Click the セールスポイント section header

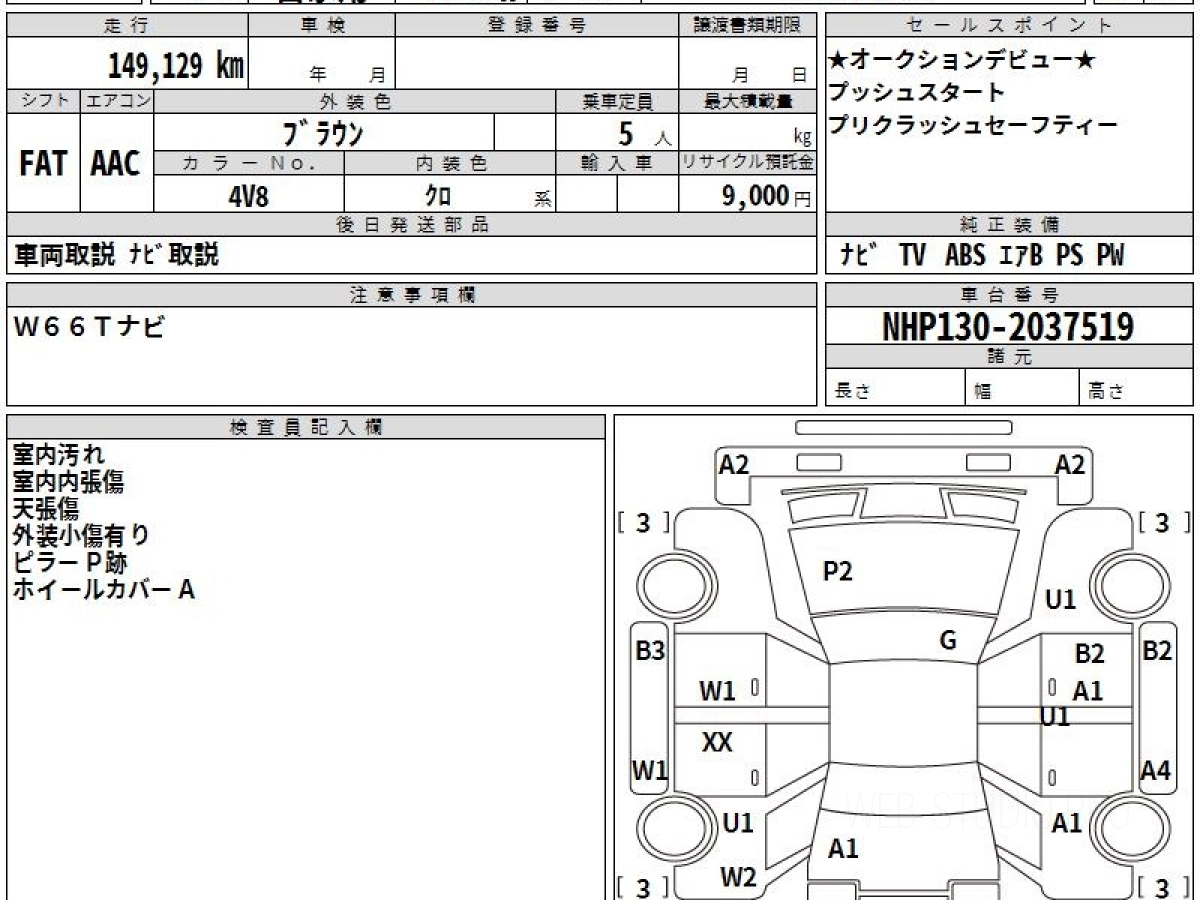[x=1009, y=25]
